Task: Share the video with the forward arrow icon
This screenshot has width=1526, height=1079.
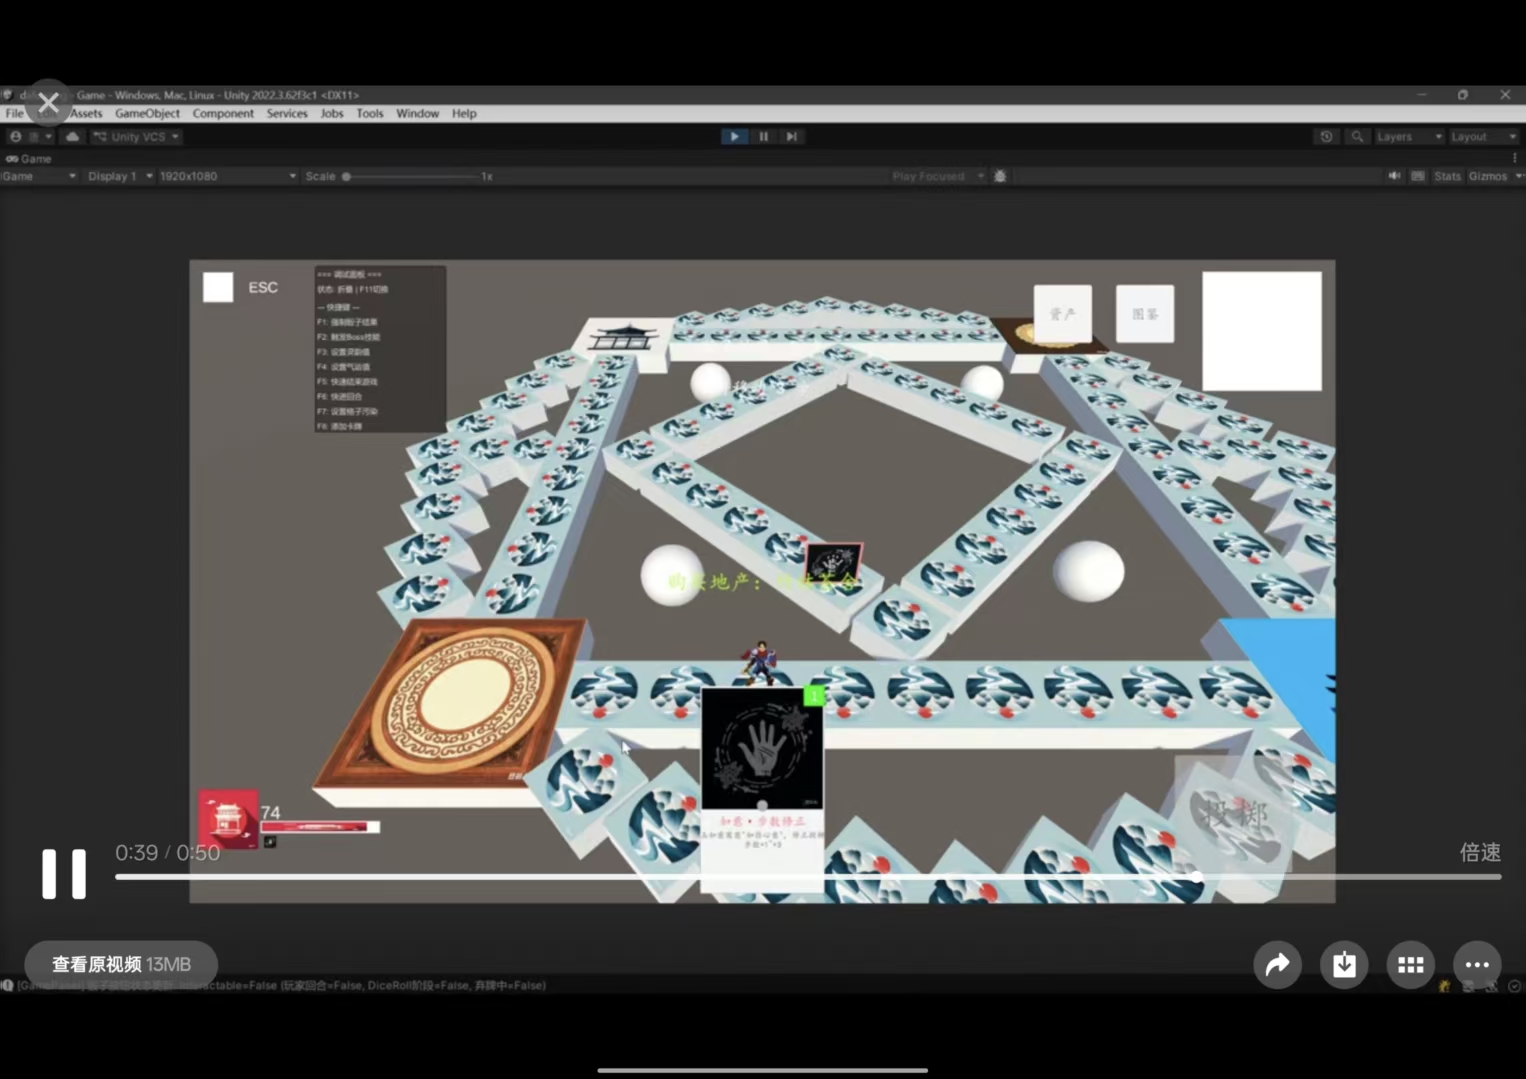Action: click(1277, 965)
